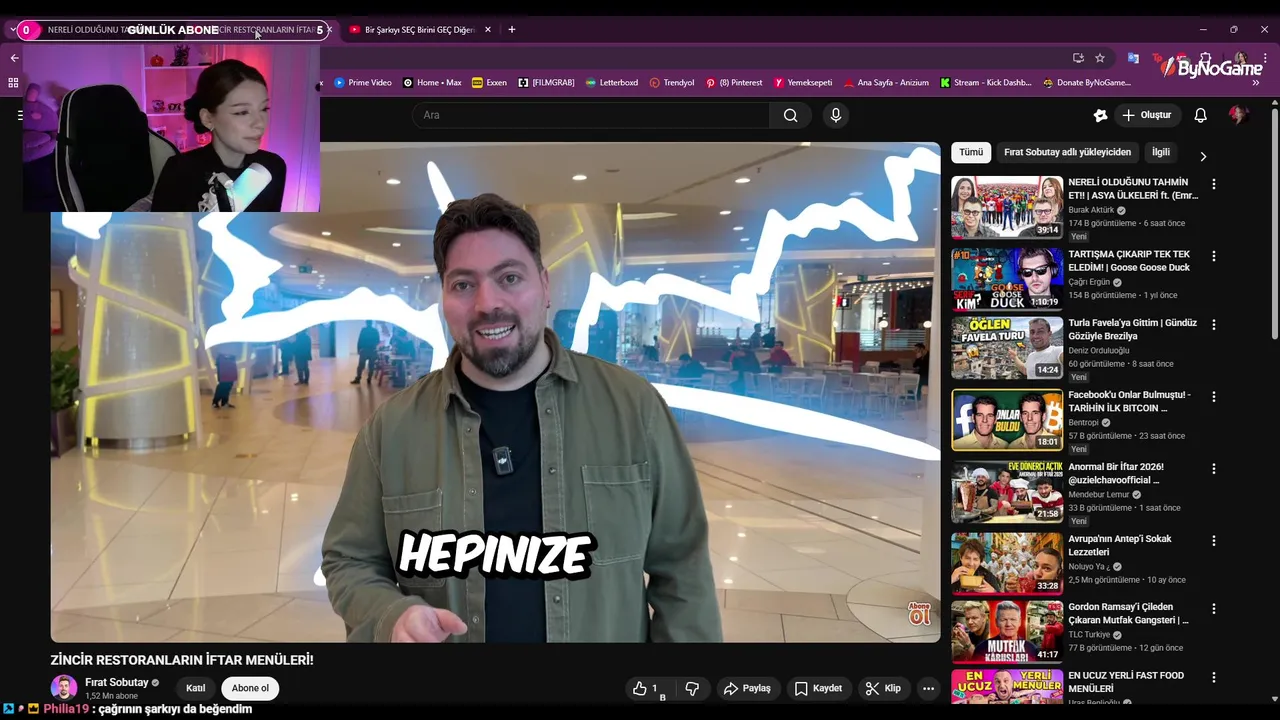Subscribe with Abone ol button
Image resolution: width=1280 pixels, height=720 pixels.
tap(250, 688)
